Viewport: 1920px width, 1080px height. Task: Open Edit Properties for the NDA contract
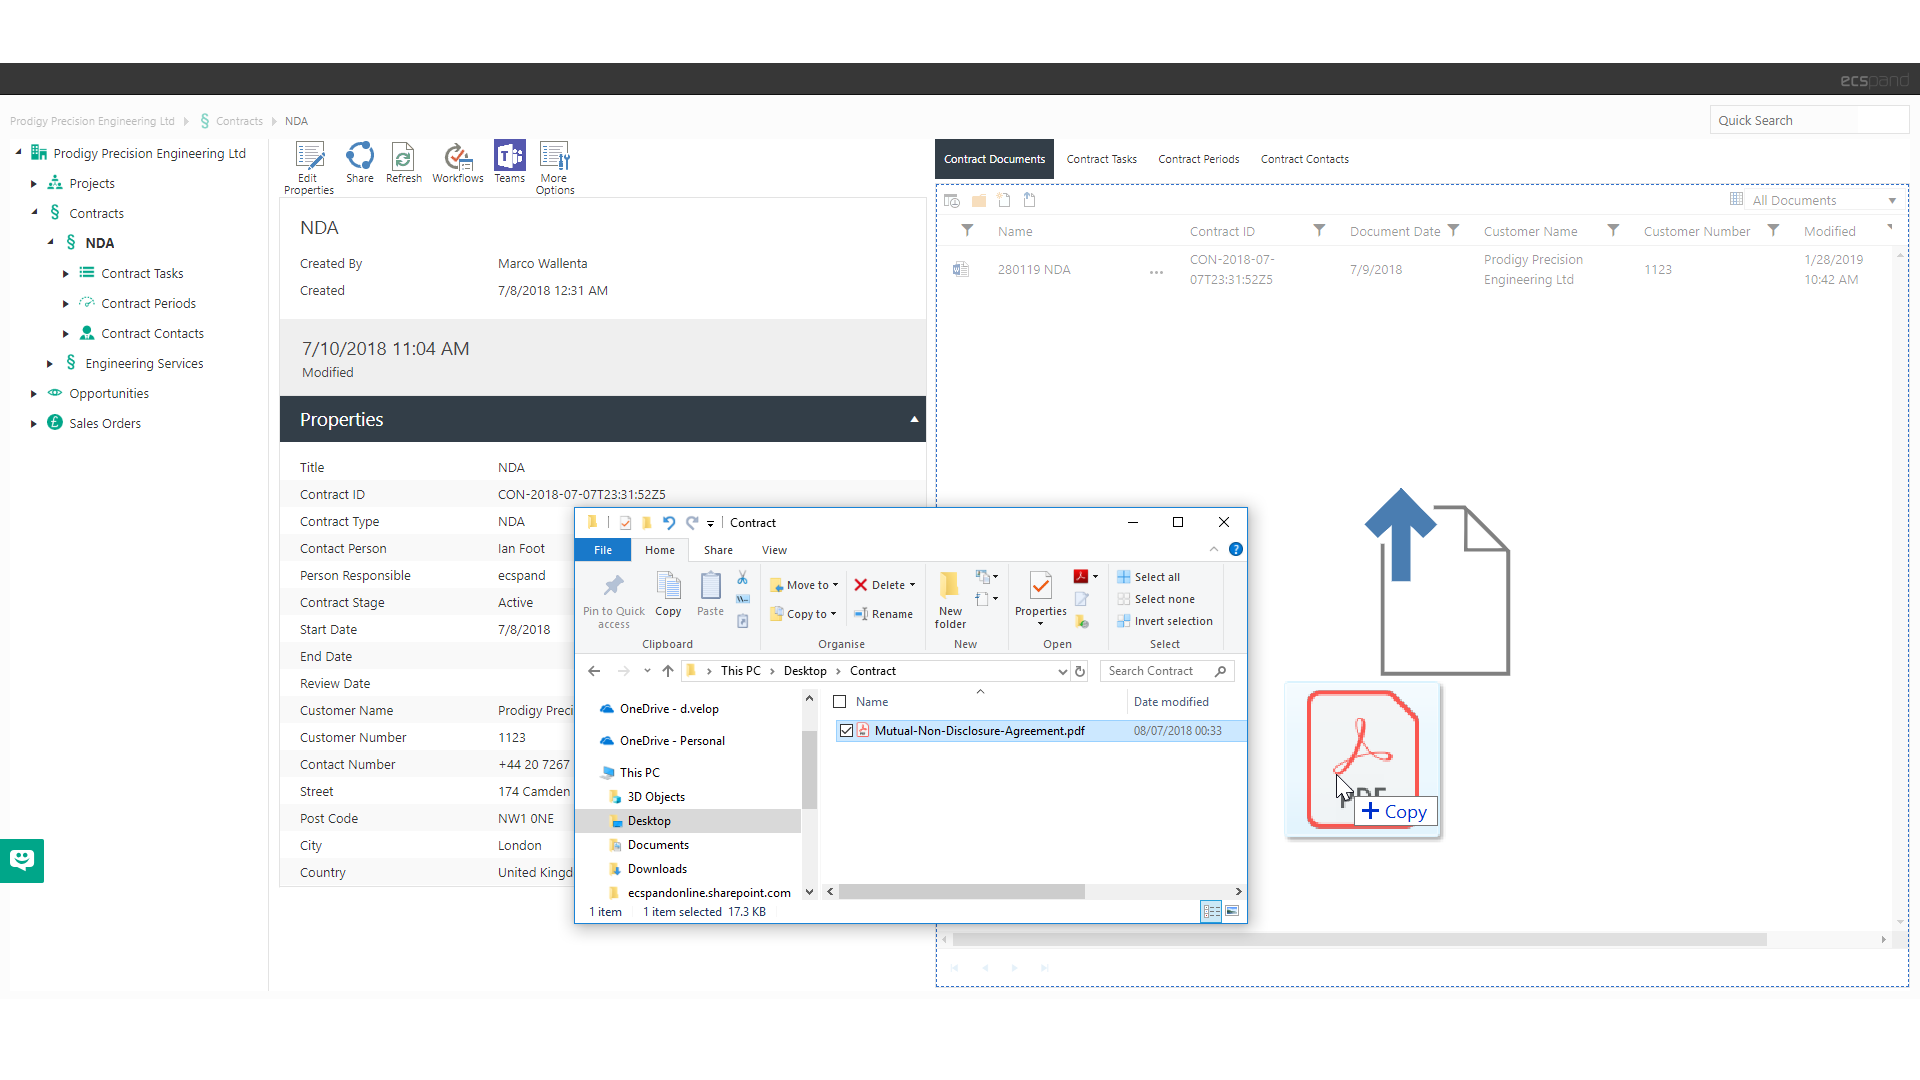point(309,167)
